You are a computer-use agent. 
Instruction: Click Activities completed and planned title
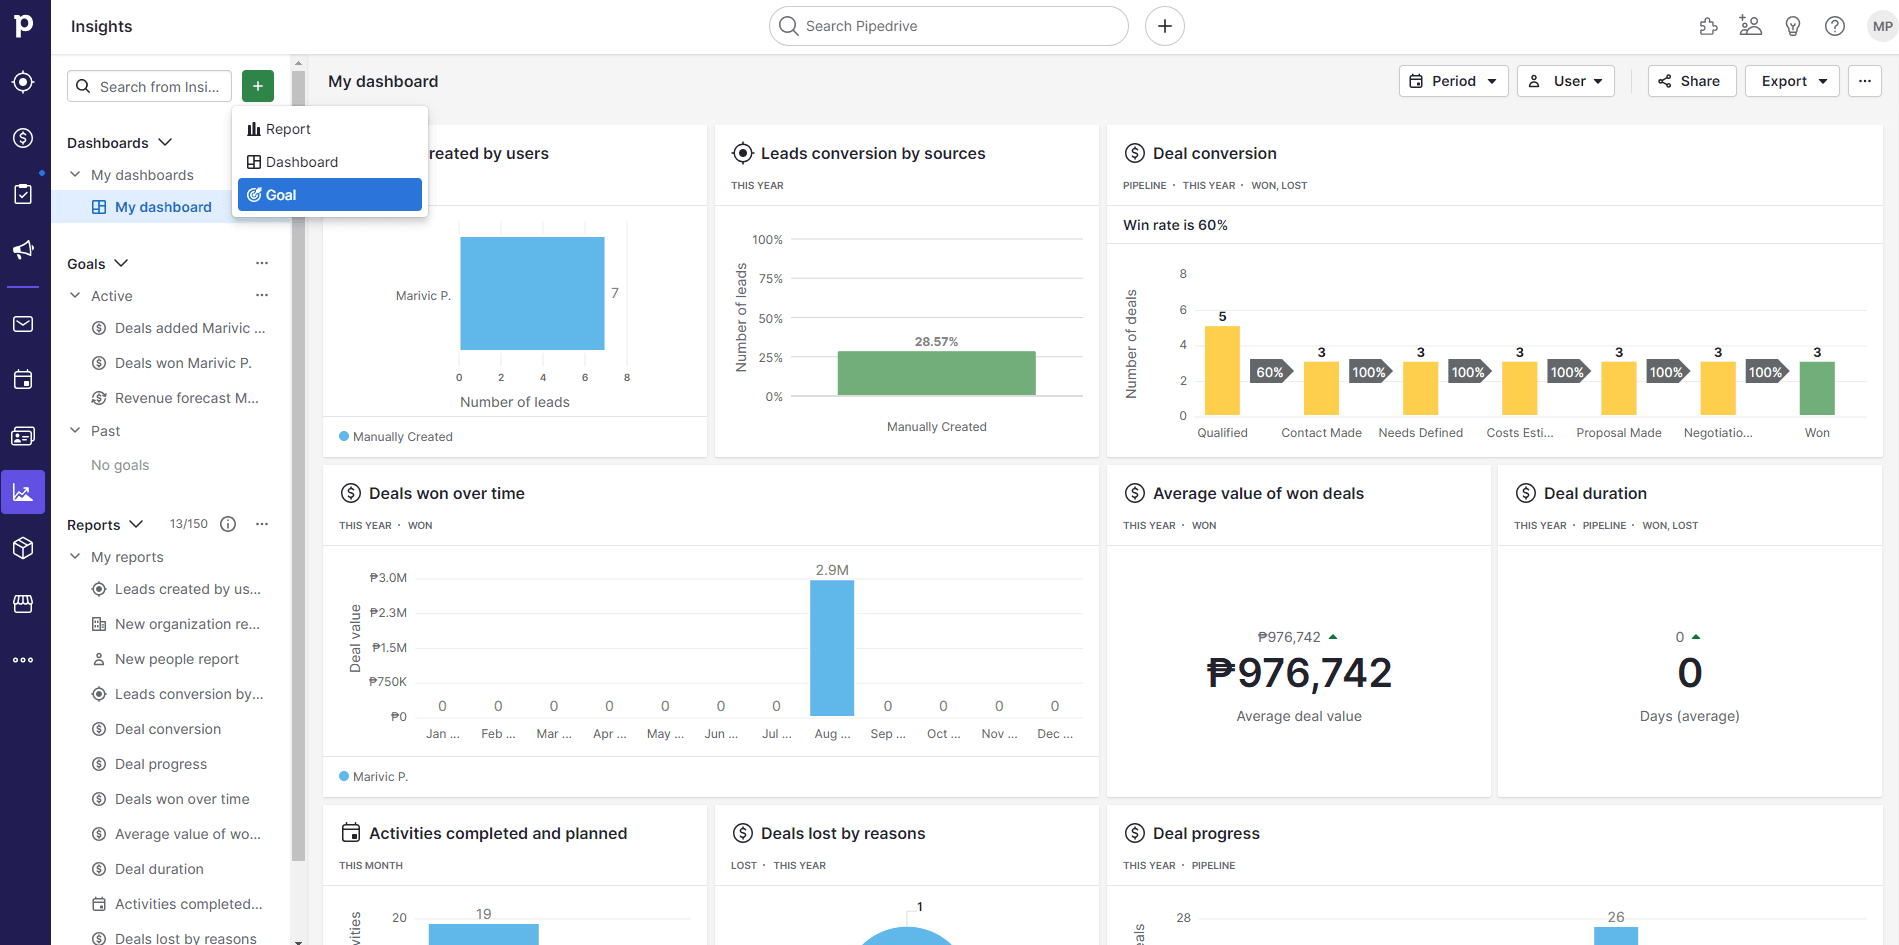tap(498, 833)
